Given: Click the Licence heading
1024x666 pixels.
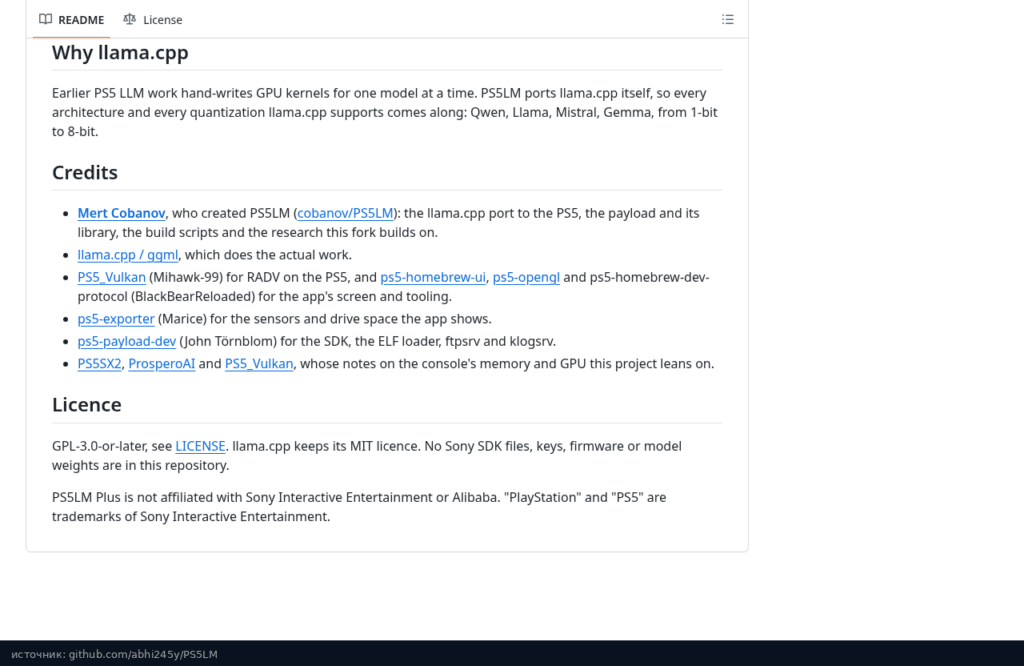Looking at the screenshot, I should (x=87, y=405).
